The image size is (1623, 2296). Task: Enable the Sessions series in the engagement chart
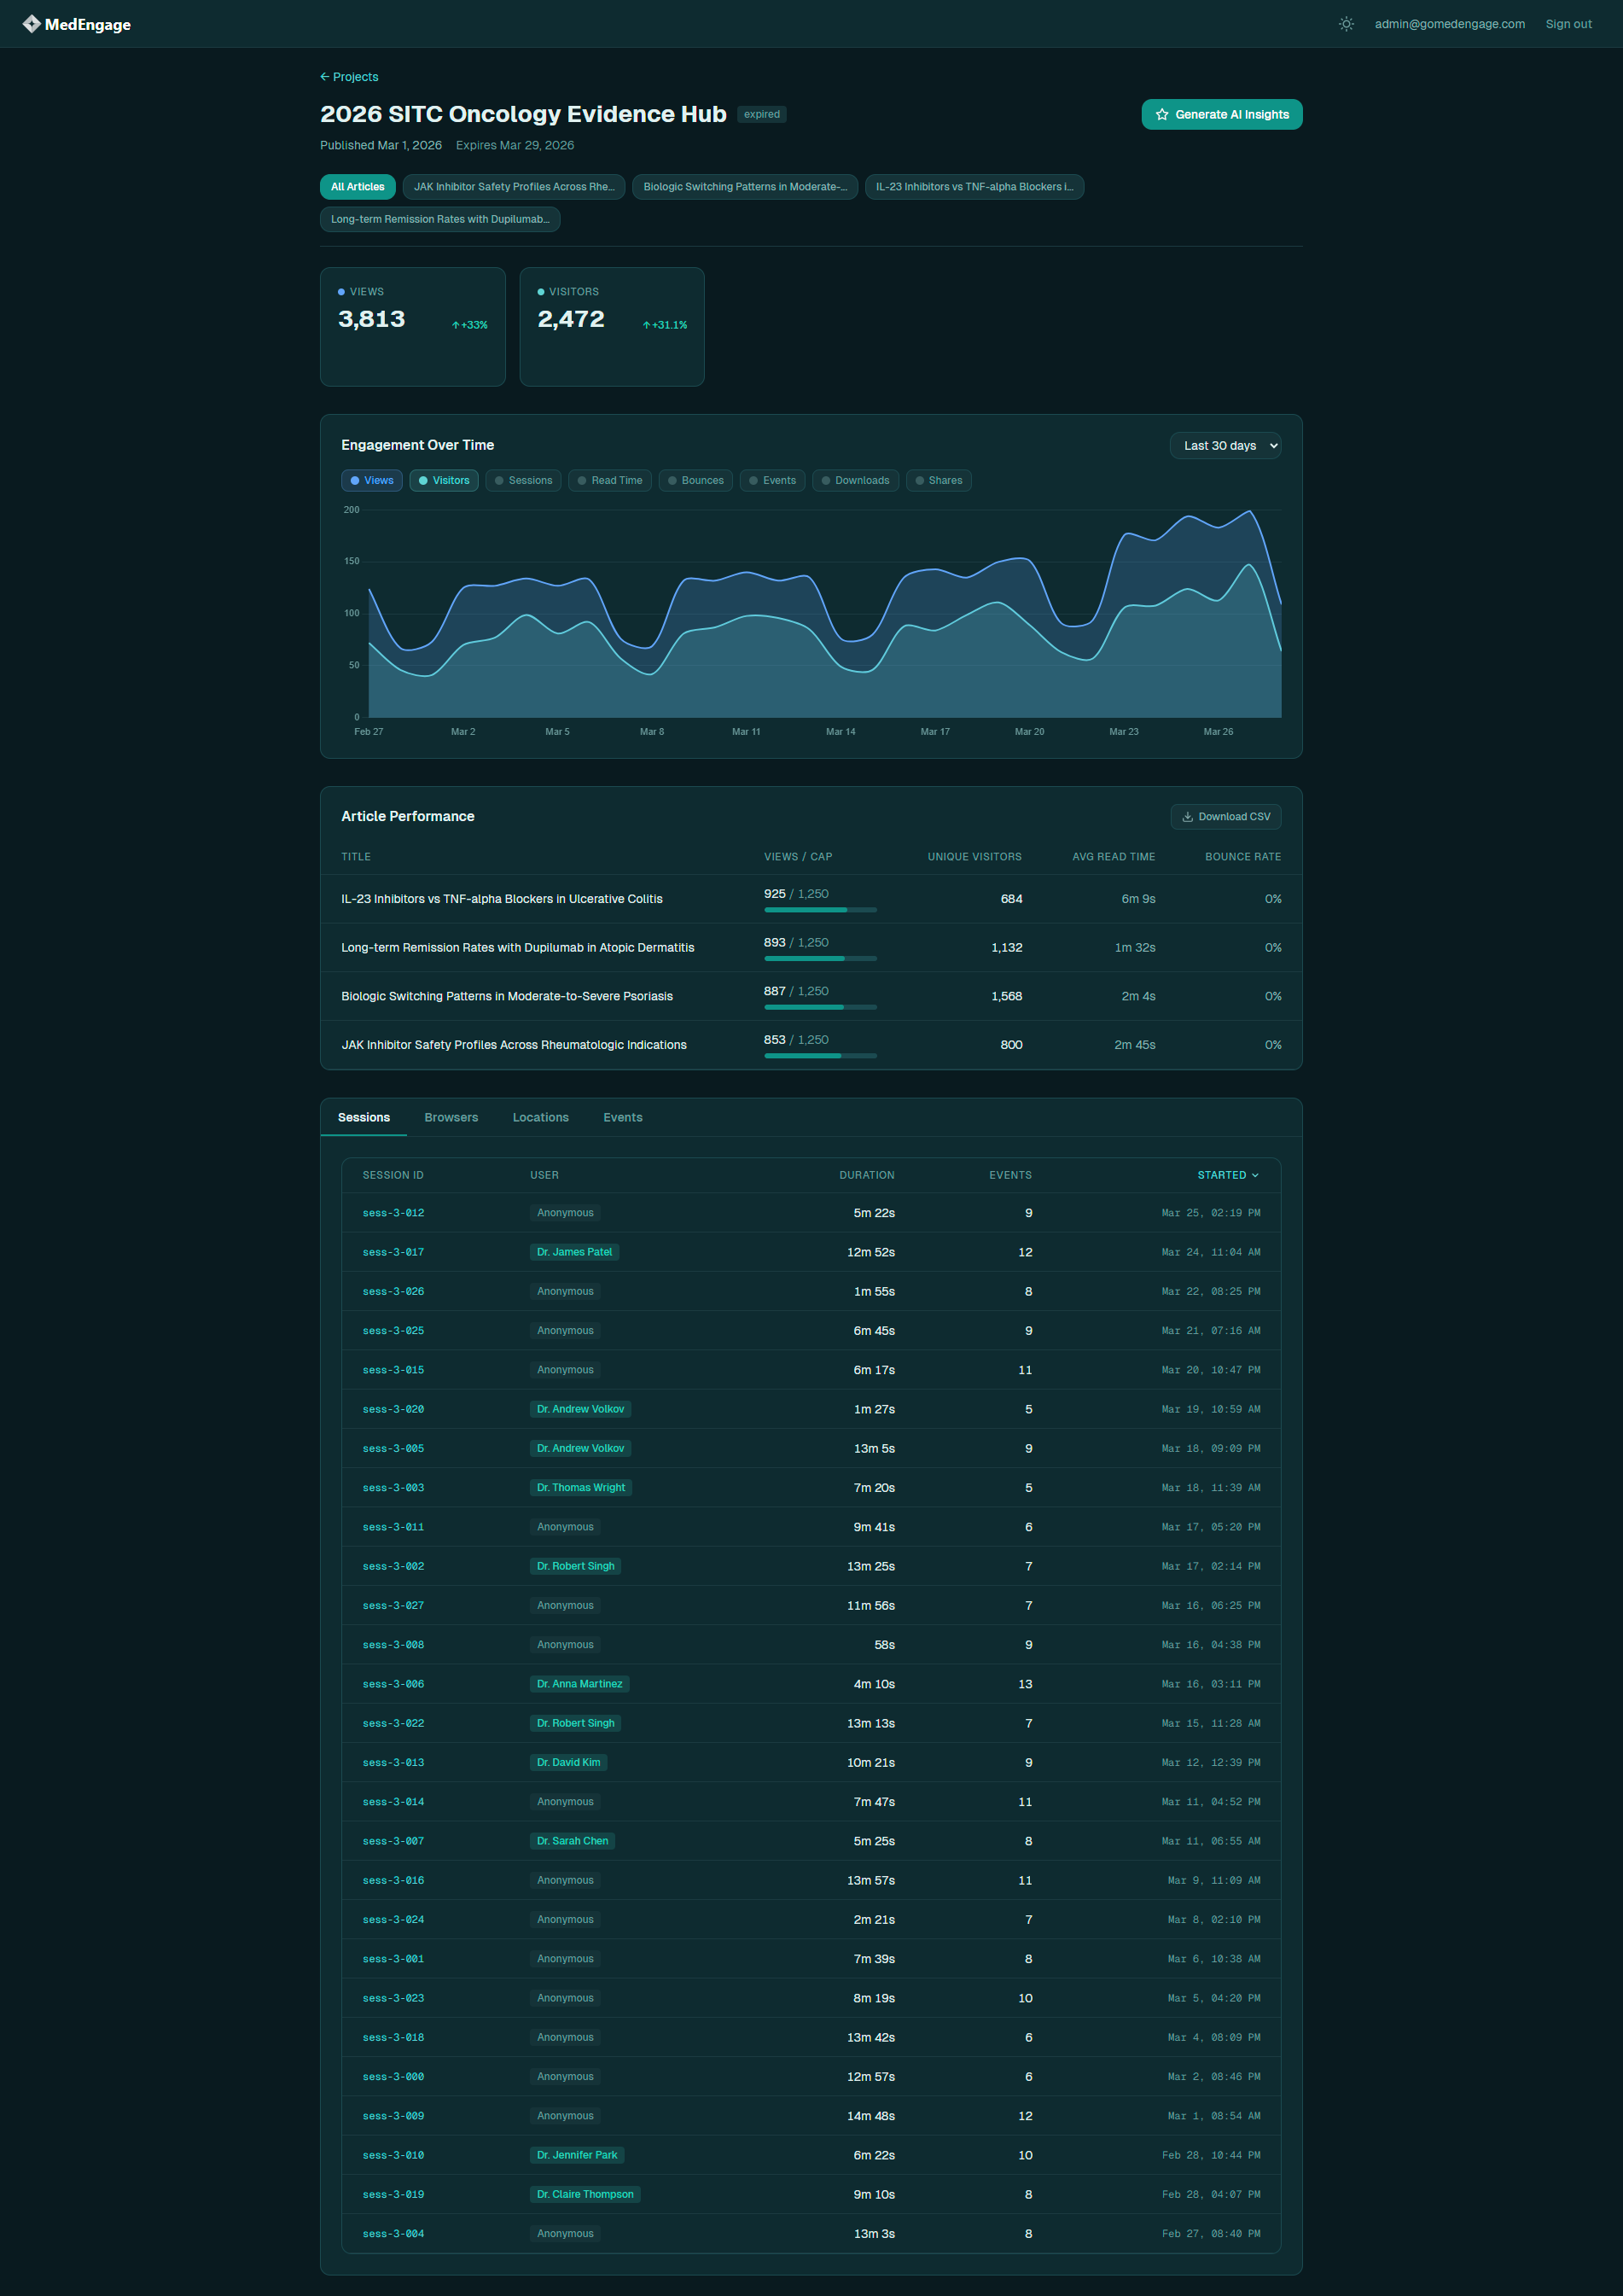(x=522, y=480)
